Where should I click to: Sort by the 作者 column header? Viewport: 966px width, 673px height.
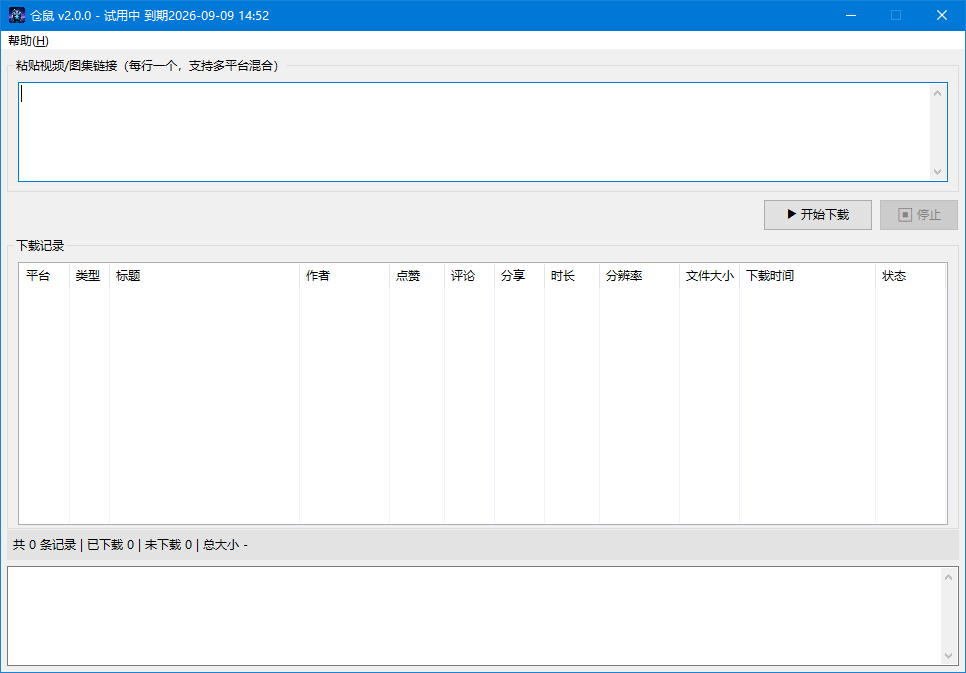pyautogui.click(x=344, y=276)
